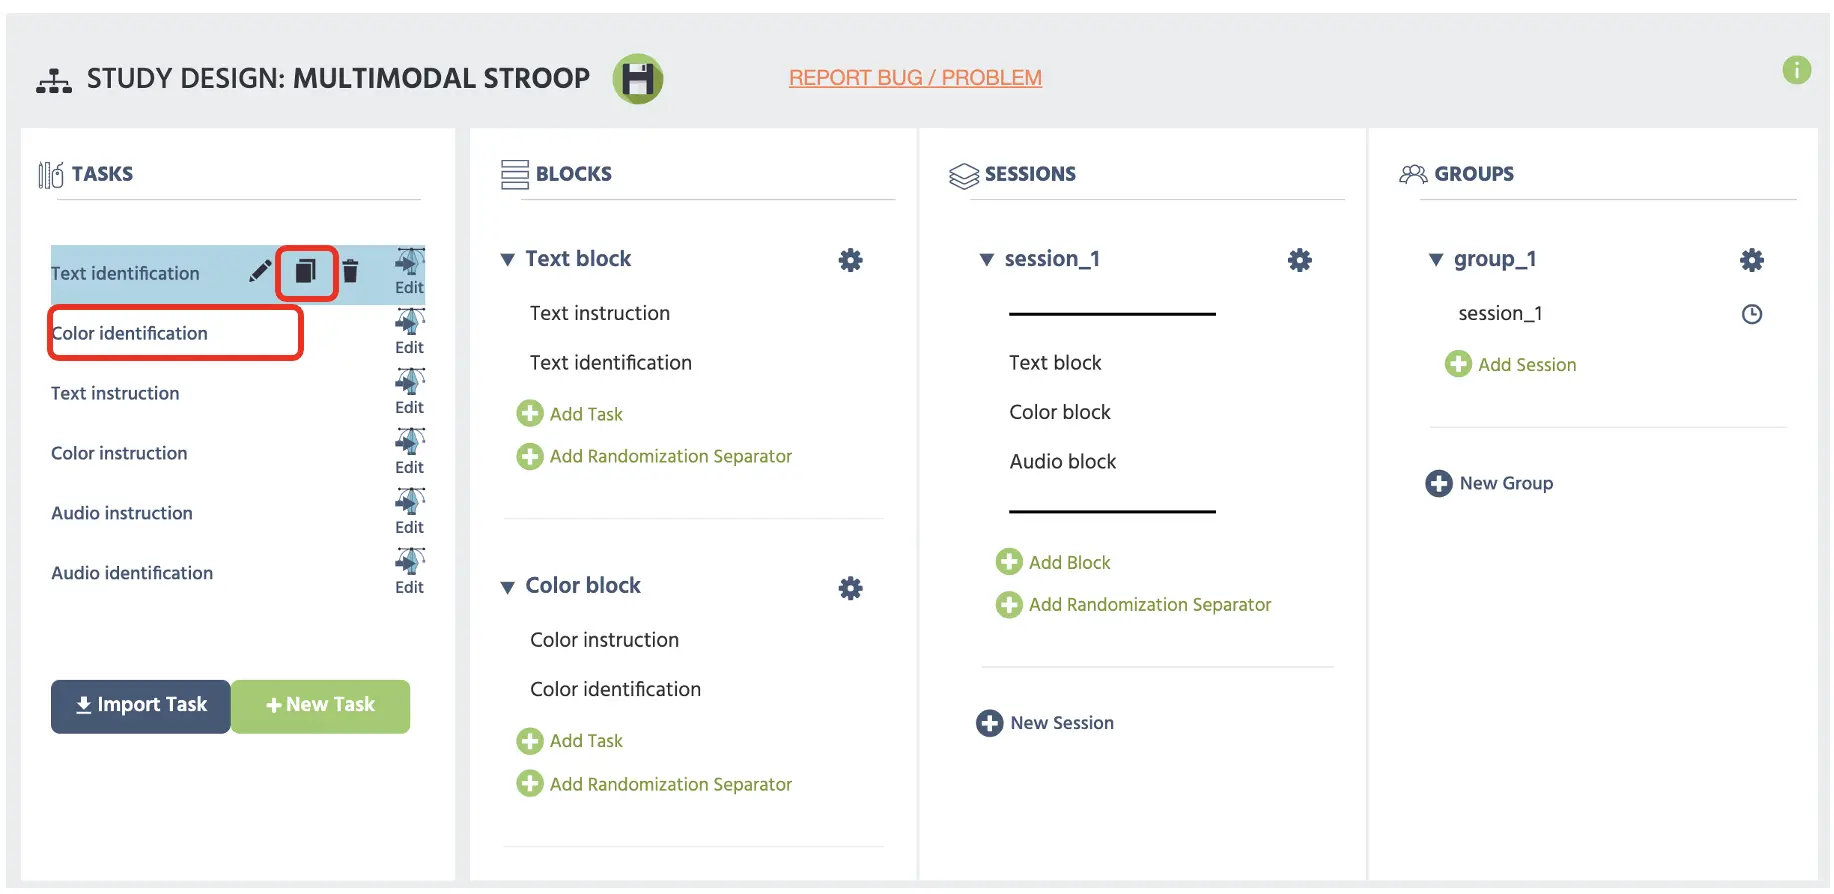Collapse the Color block section
This screenshot has height=894, width=1834.
tap(508, 587)
